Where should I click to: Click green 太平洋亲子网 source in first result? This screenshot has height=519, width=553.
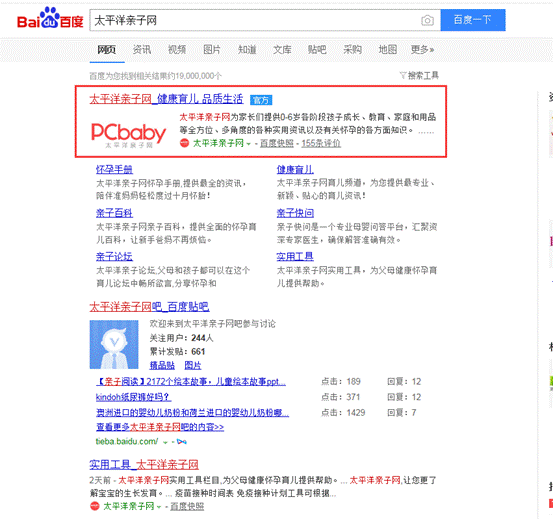[218, 143]
